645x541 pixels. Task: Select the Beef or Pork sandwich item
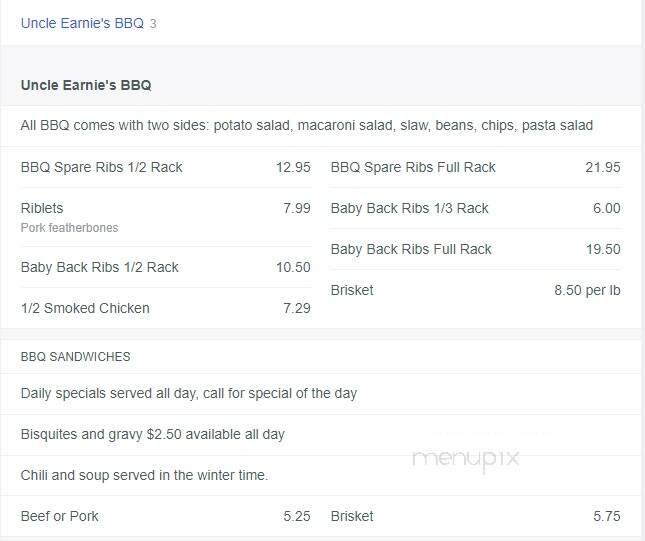pyautogui.click(x=60, y=516)
